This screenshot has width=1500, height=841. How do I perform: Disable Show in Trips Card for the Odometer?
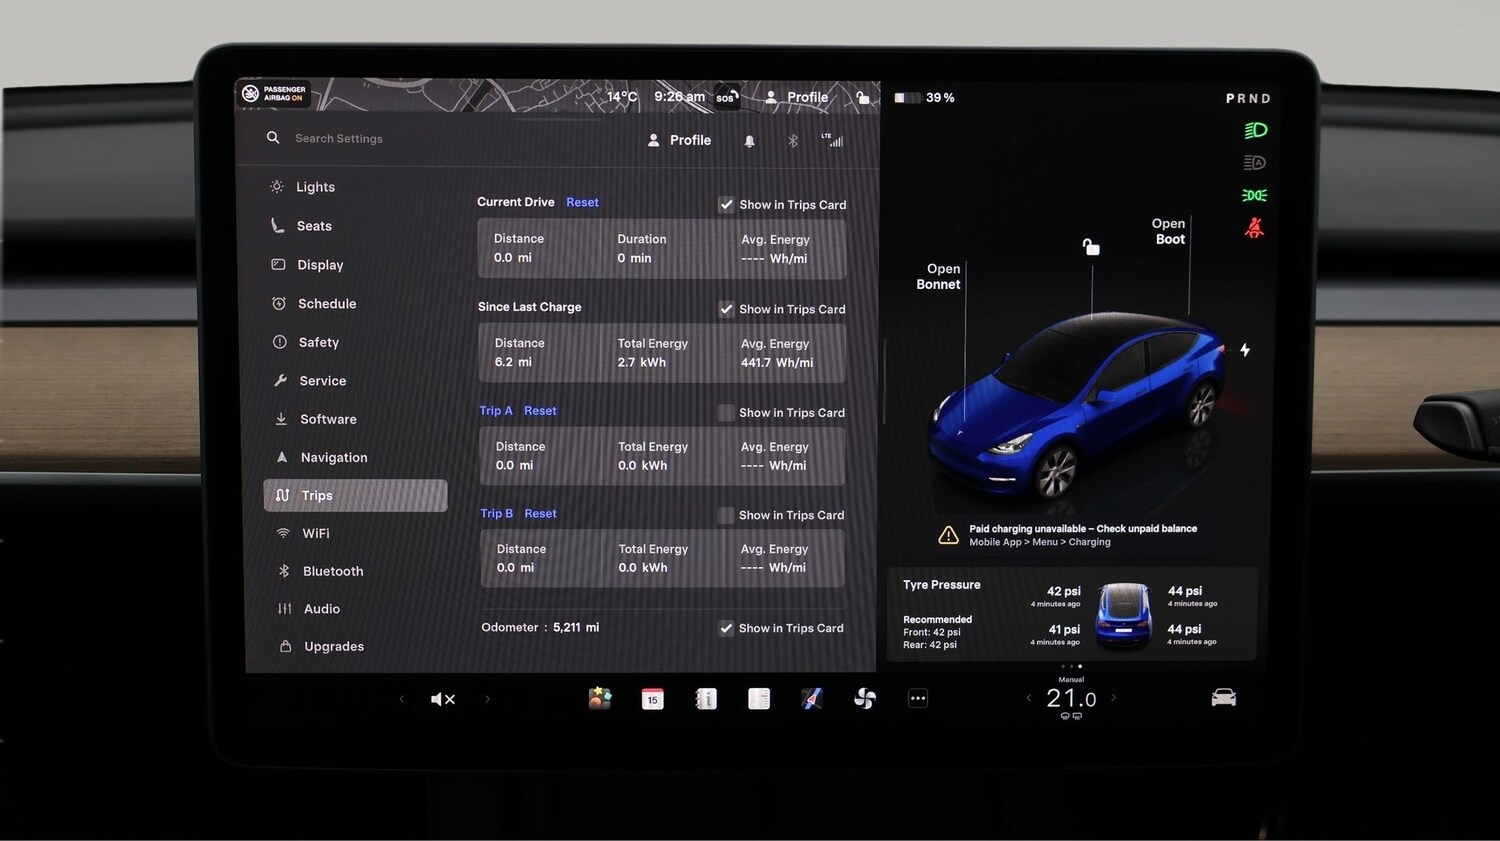click(x=727, y=628)
